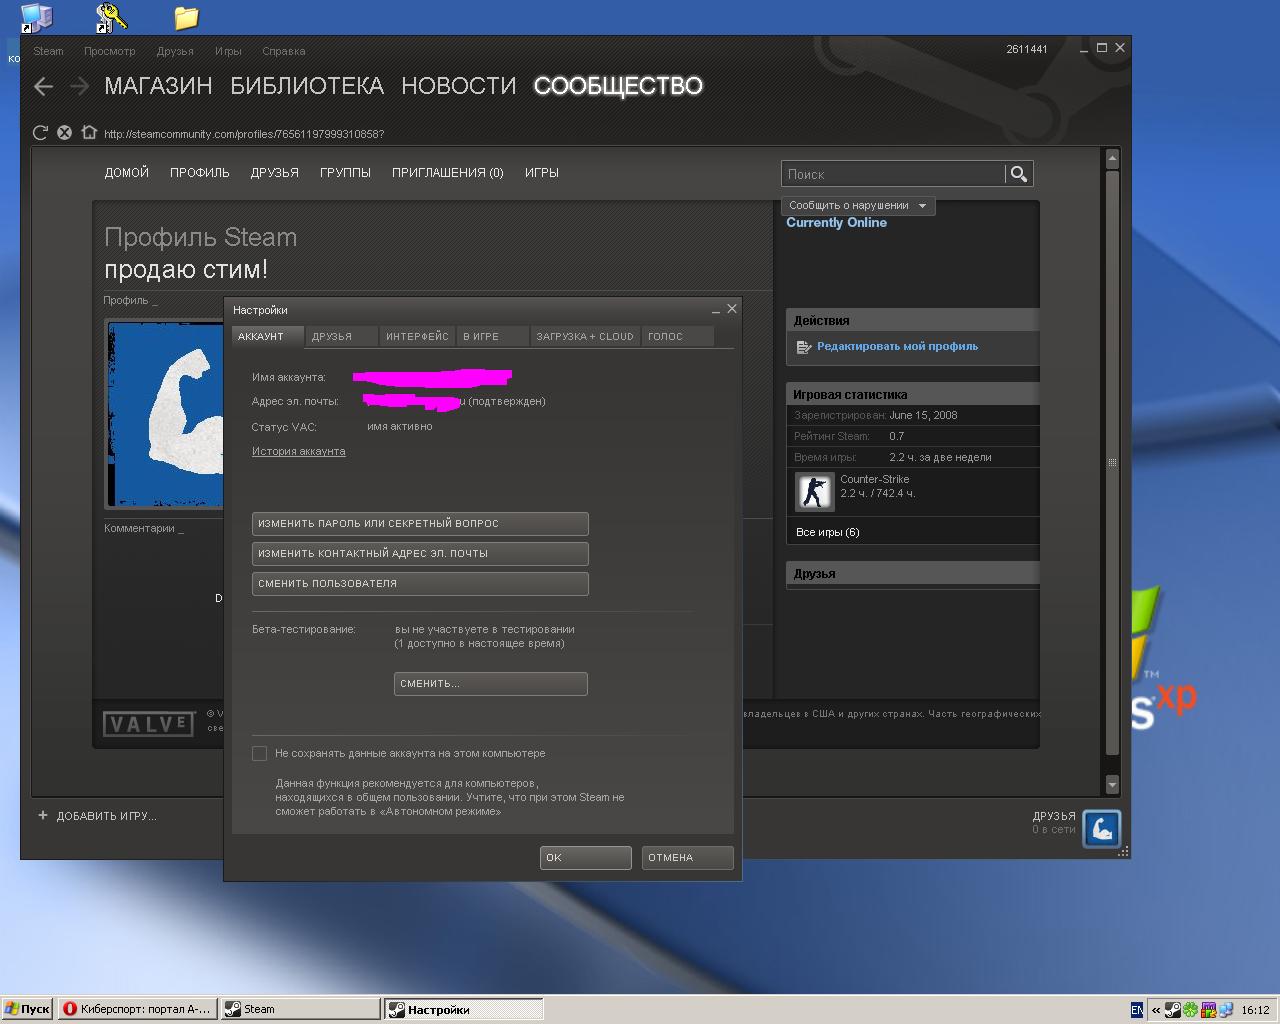The image size is (1280, 1024).
Task: Minimize the Настройки settings dialog
Action: (716, 310)
